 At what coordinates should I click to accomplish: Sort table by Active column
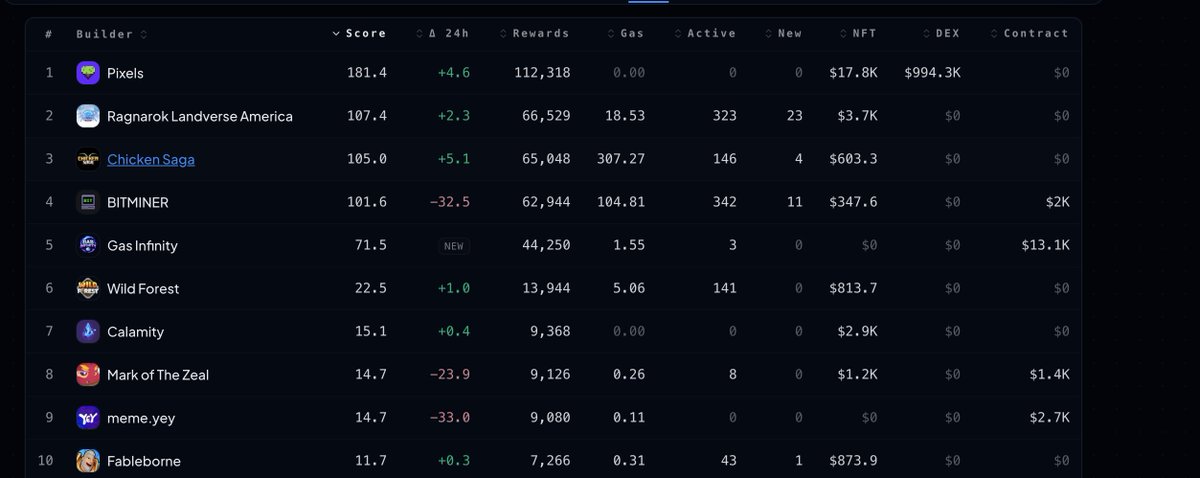coord(705,34)
